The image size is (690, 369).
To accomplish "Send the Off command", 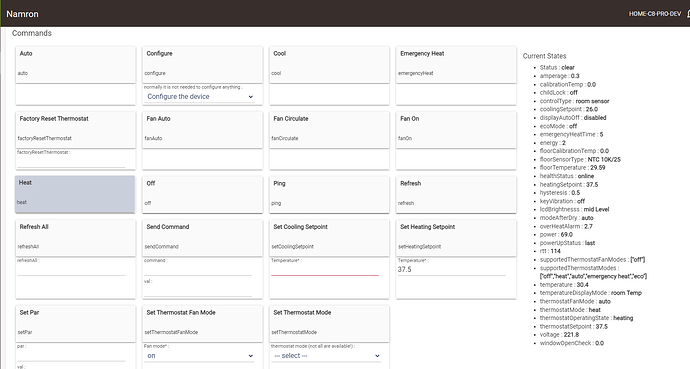I will pyautogui.click(x=202, y=194).
